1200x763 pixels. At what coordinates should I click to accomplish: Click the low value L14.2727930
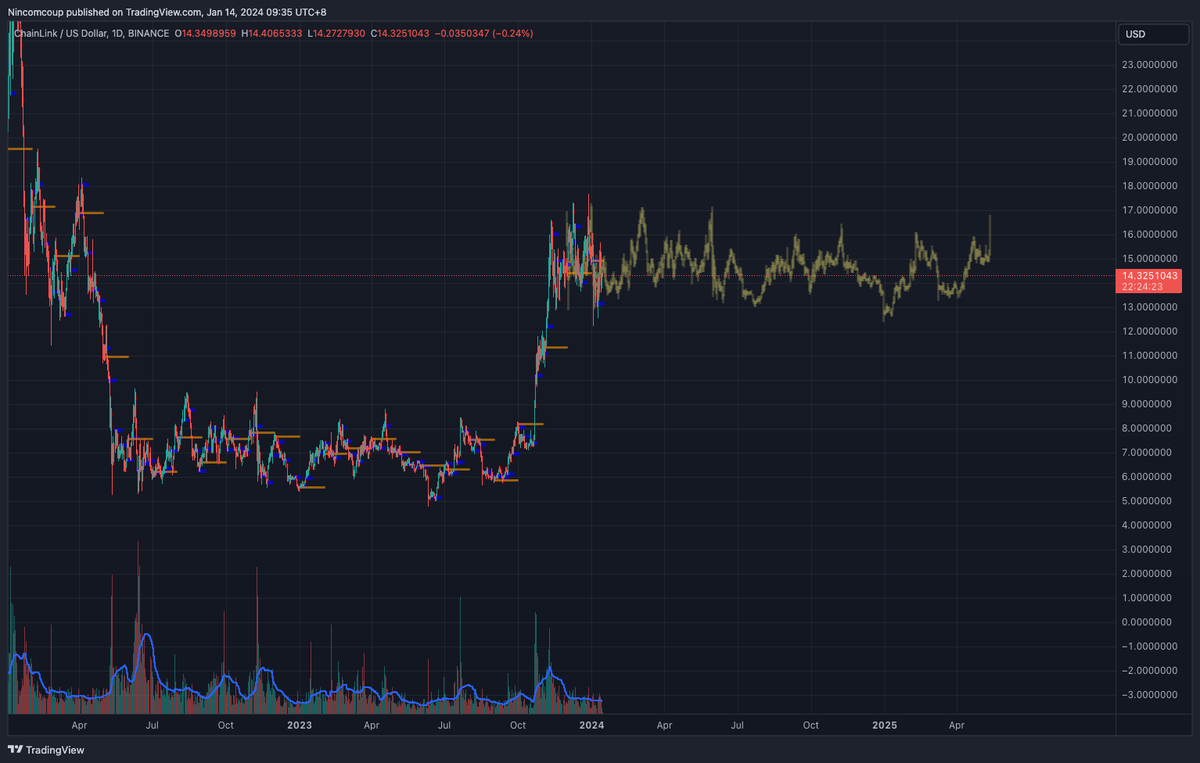[337, 34]
